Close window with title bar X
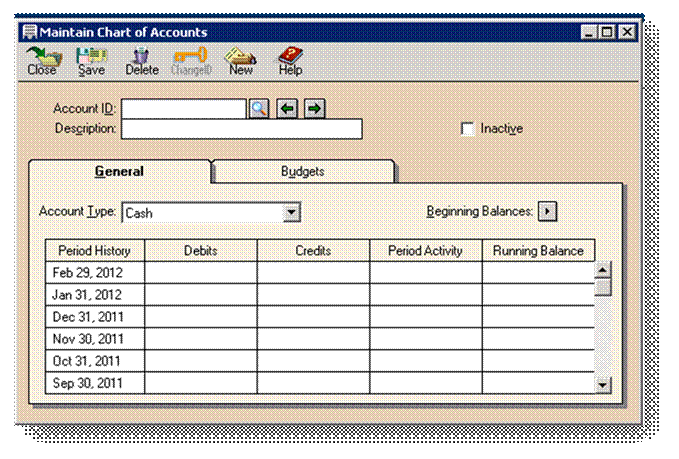Image resolution: width=679 pixels, height=459 pixels. coord(627,32)
